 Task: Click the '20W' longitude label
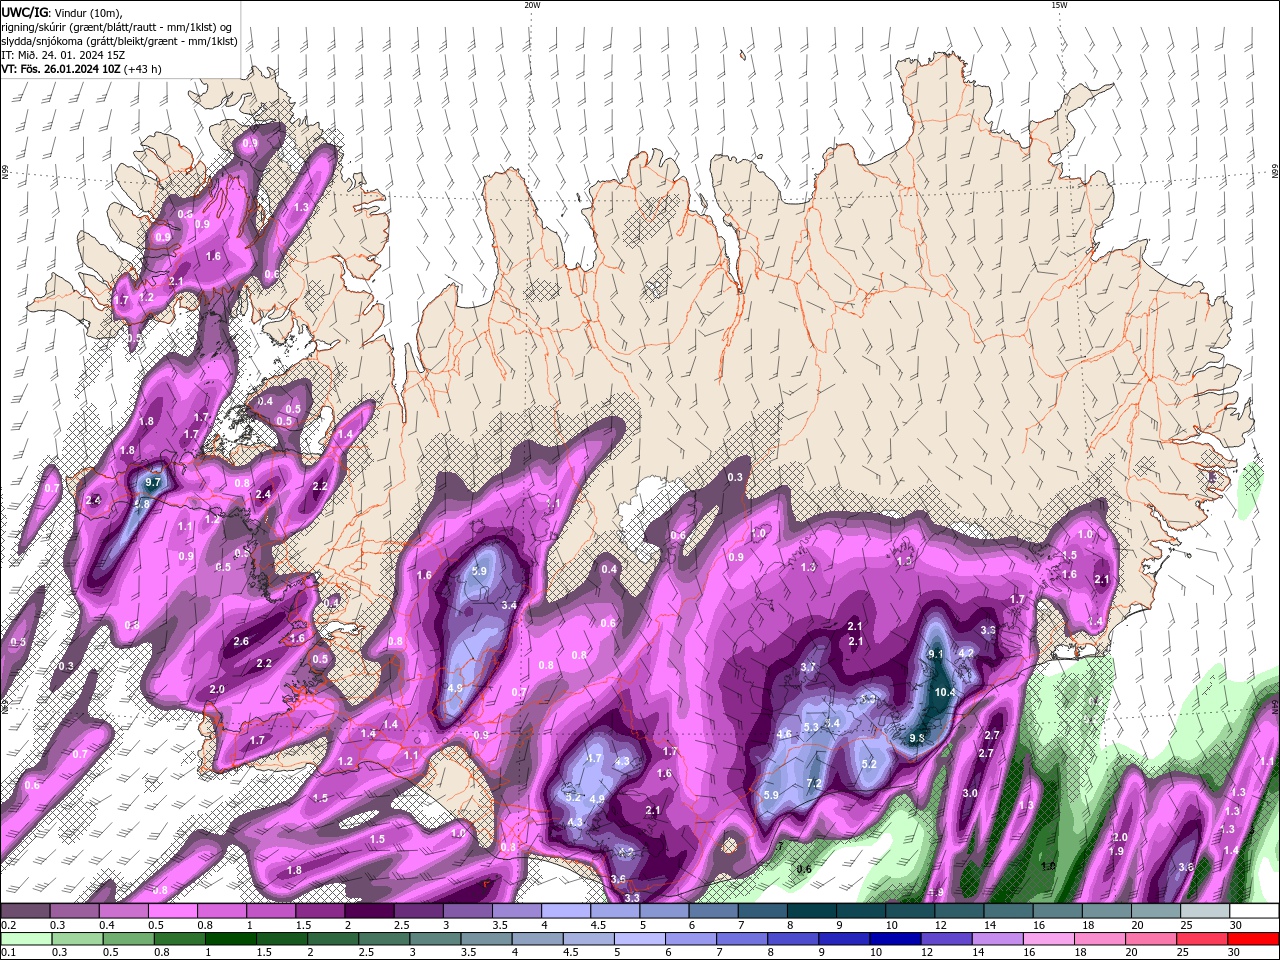click(x=532, y=5)
